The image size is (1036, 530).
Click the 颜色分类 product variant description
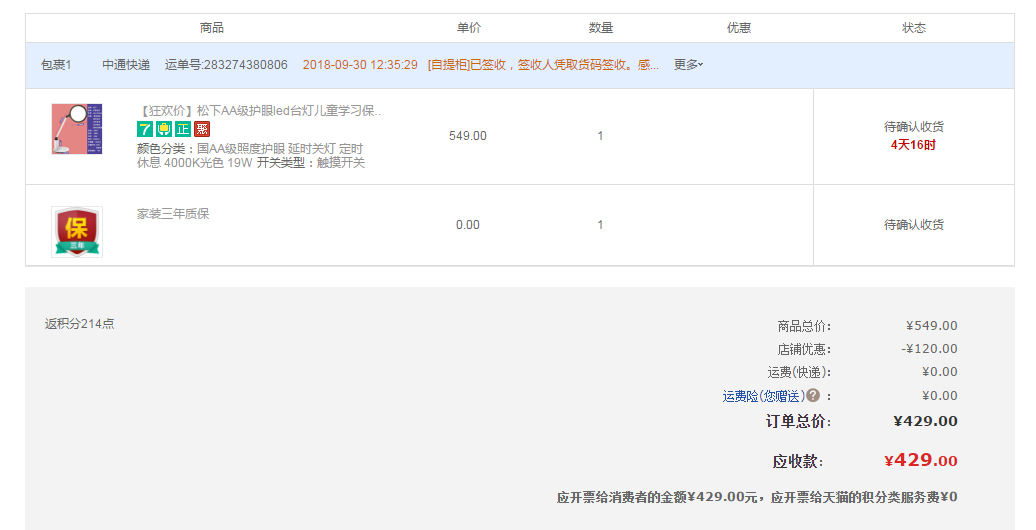[251, 156]
